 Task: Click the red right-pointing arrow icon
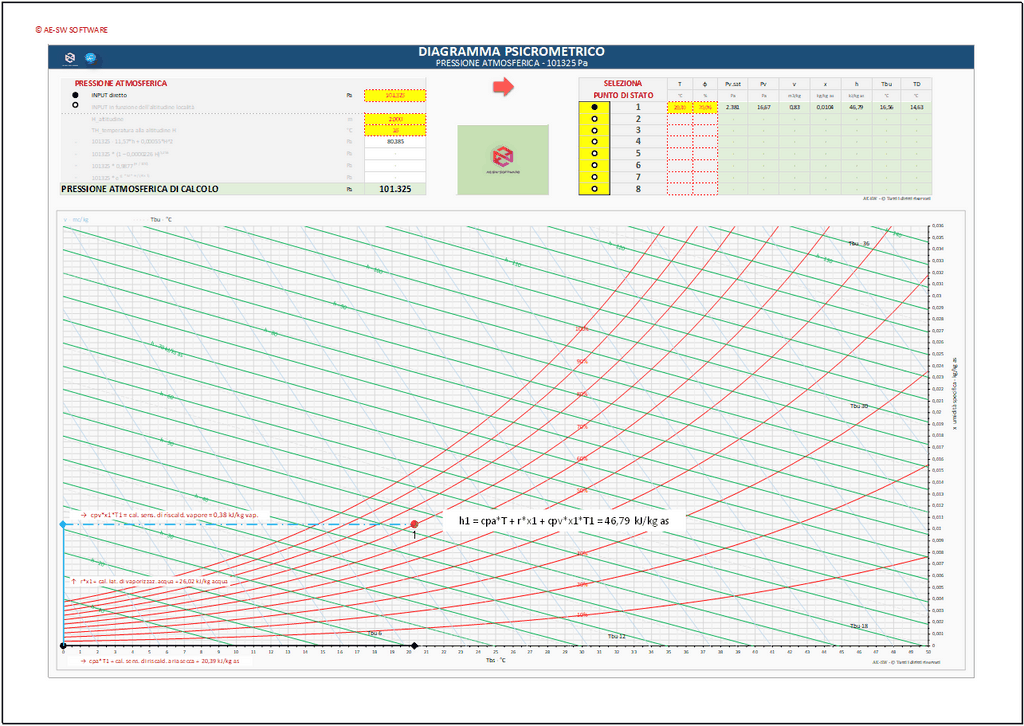click(503, 88)
